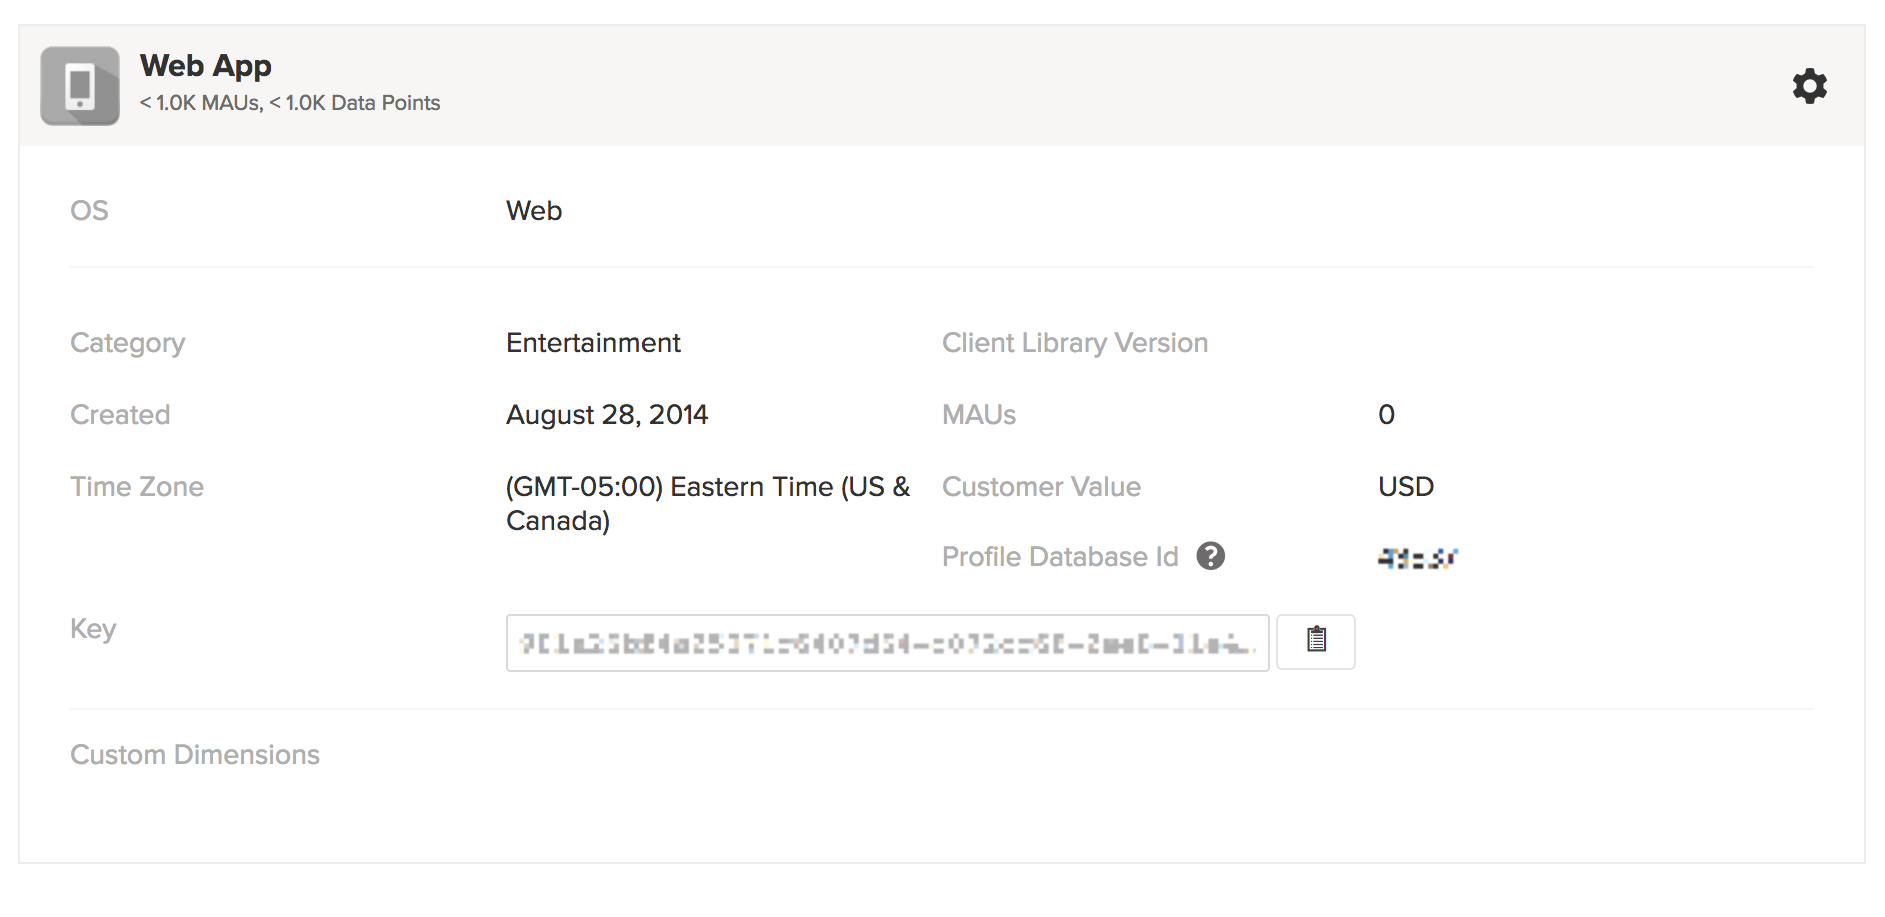
Task: Show help for Profile Database Id
Action: click(x=1210, y=556)
